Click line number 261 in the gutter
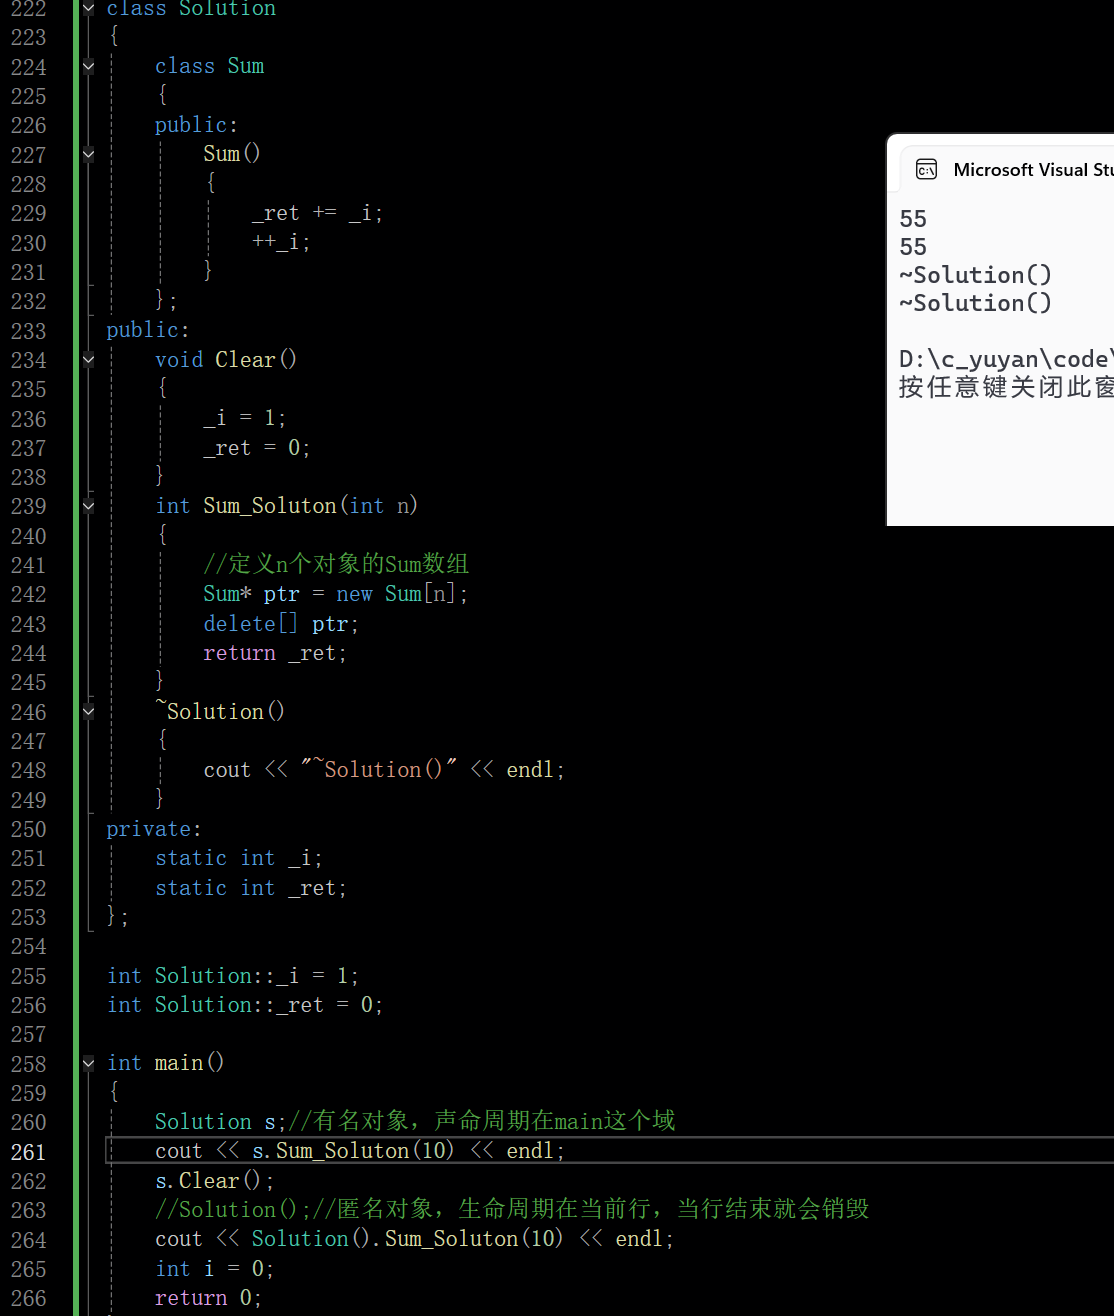 [29, 1152]
